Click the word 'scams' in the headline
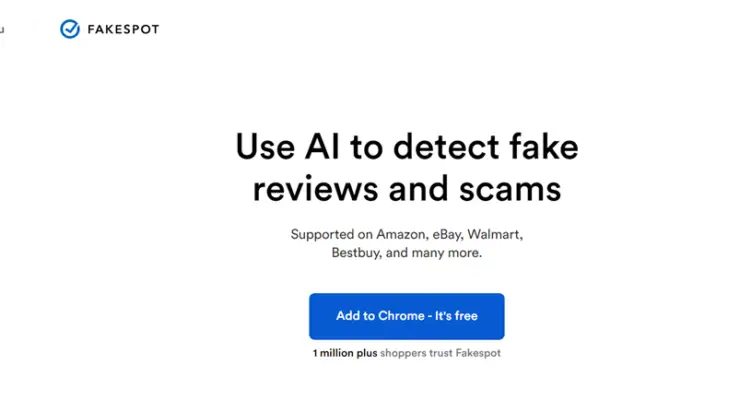Image resolution: width=740 pixels, height=400 pixels. point(510,190)
